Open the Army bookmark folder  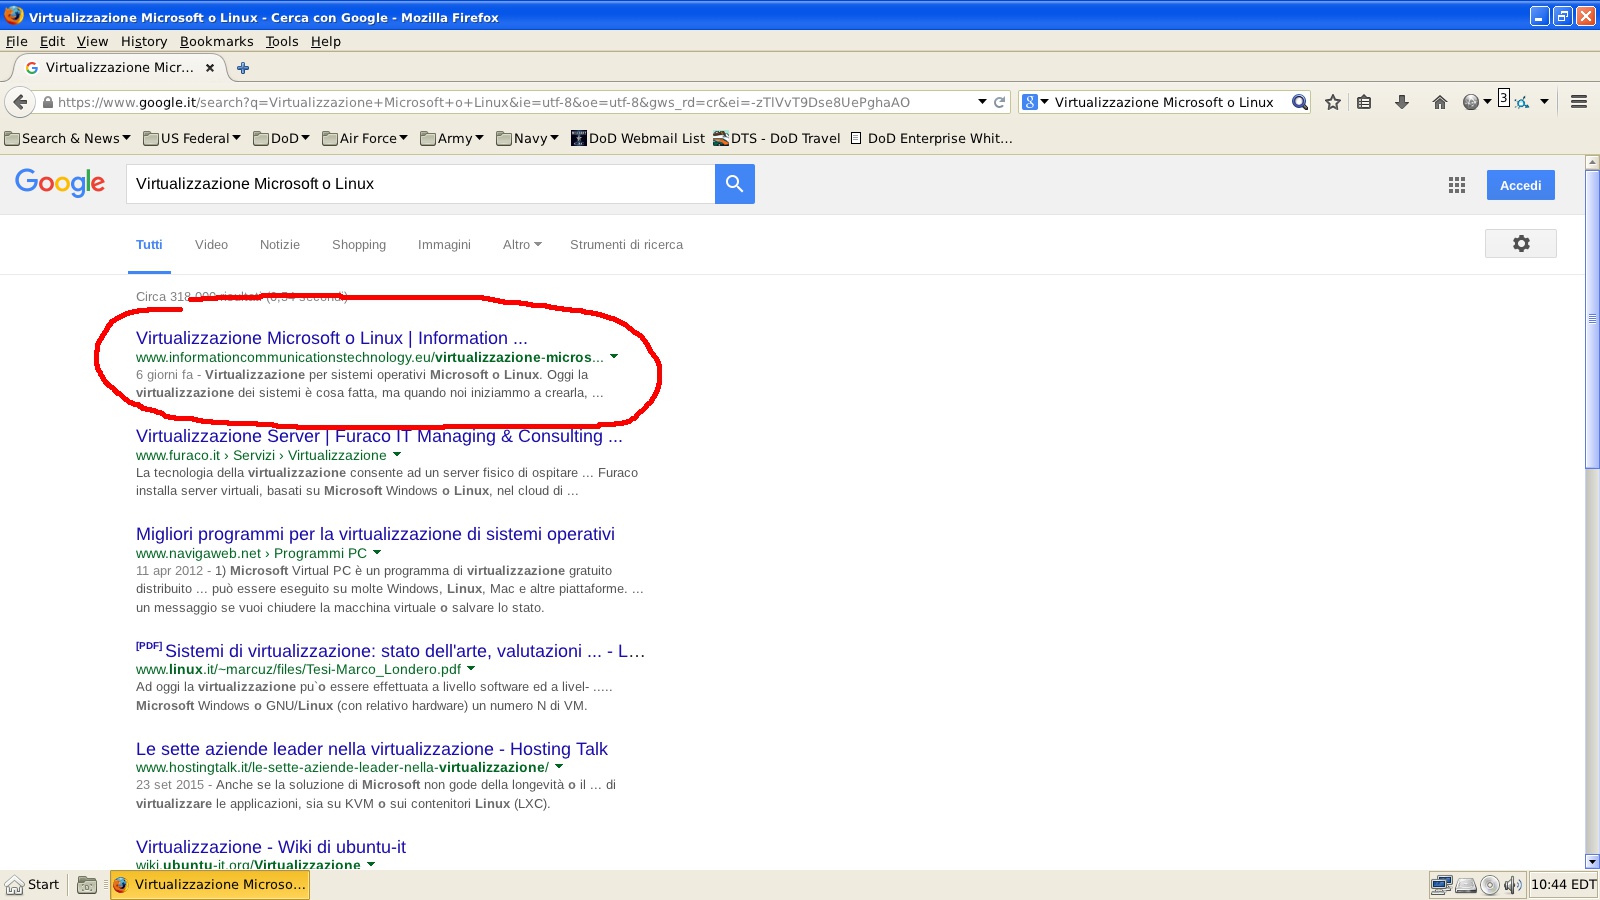coord(452,138)
